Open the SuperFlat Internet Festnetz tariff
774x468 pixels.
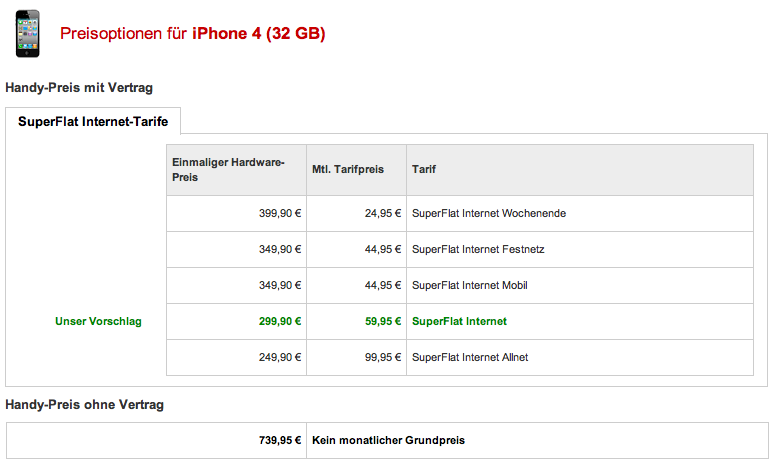(477, 249)
